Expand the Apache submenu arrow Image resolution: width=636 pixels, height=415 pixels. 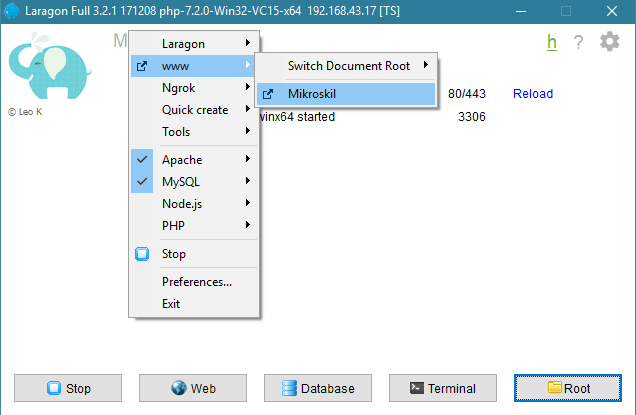pos(247,159)
